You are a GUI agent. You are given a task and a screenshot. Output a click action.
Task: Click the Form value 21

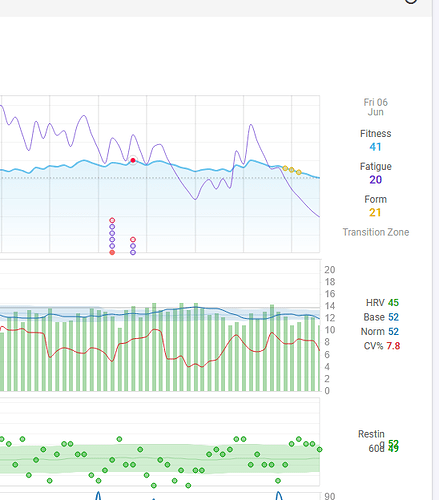[375, 212]
